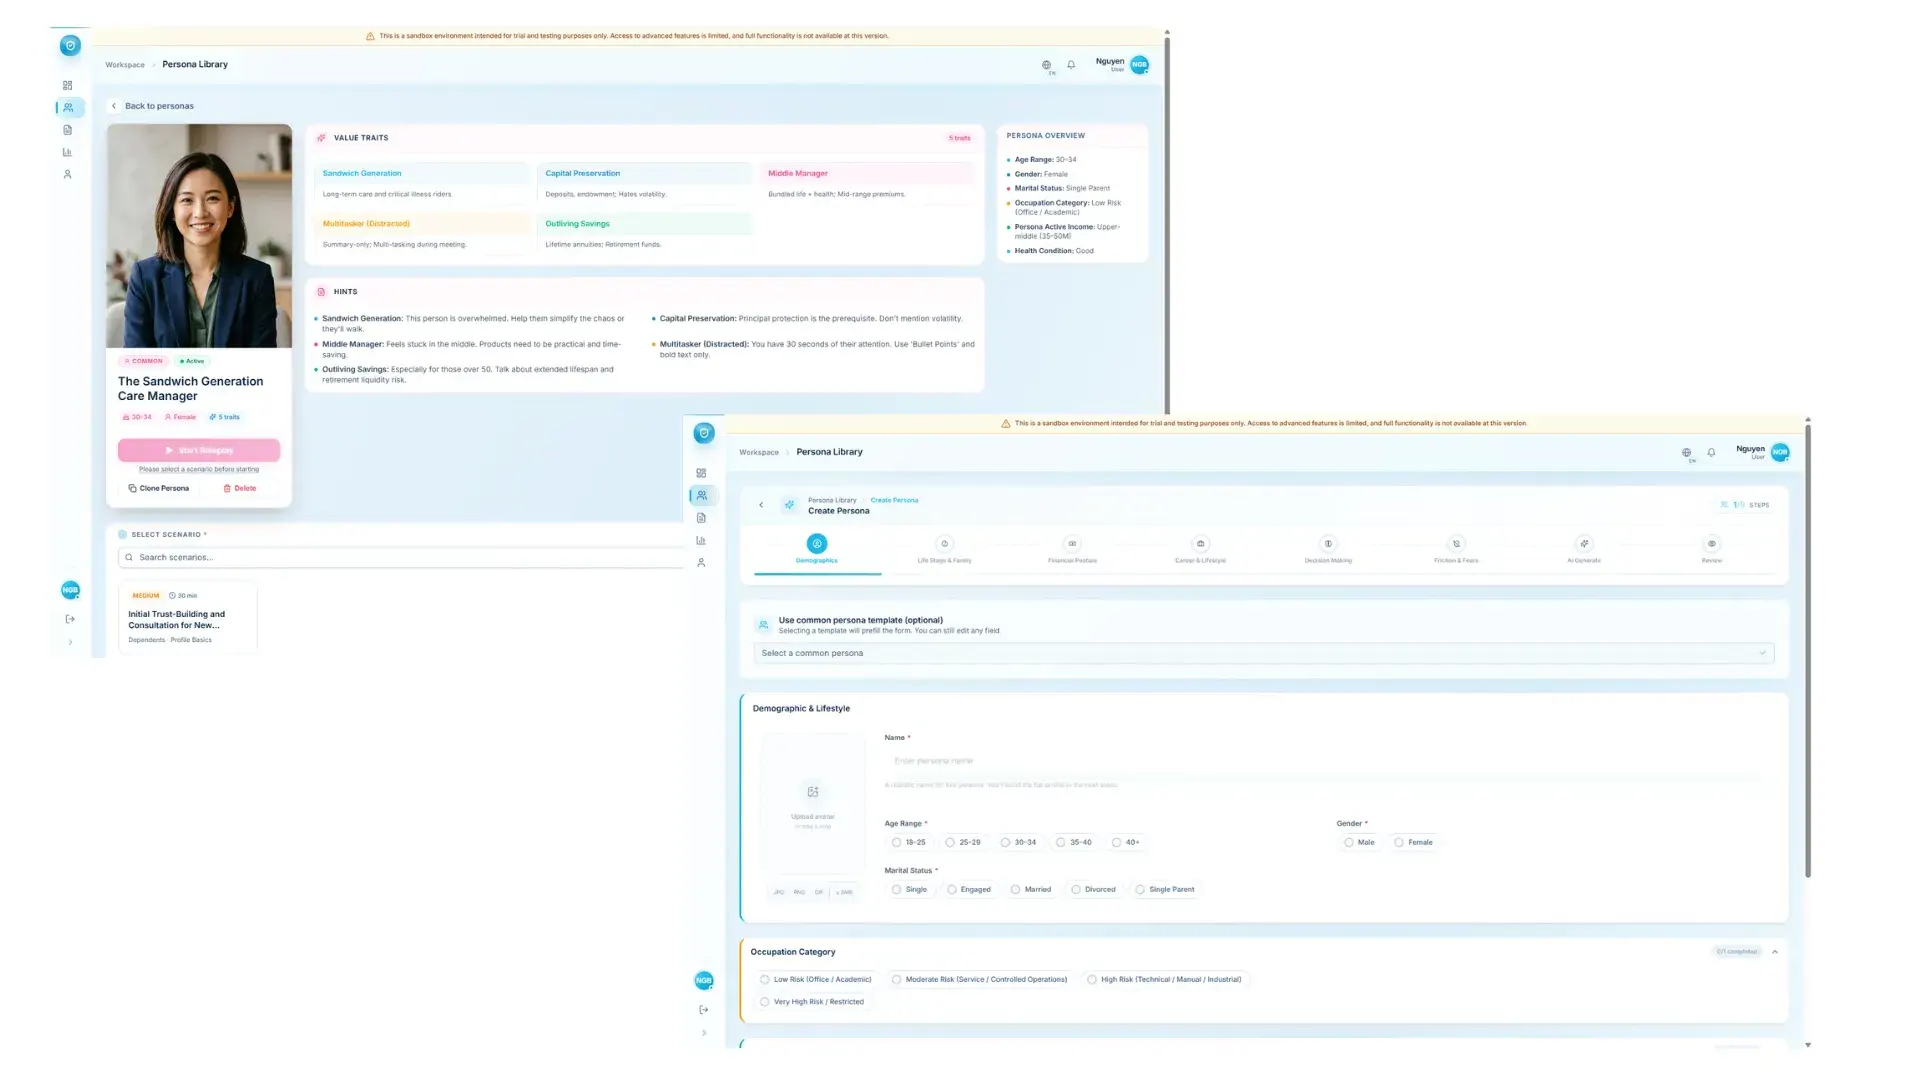Image resolution: width=1920 pixels, height=1080 pixels.
Task: Open dashboard grid icon in persona detail window sidebar
Action: tap(67, 86)
